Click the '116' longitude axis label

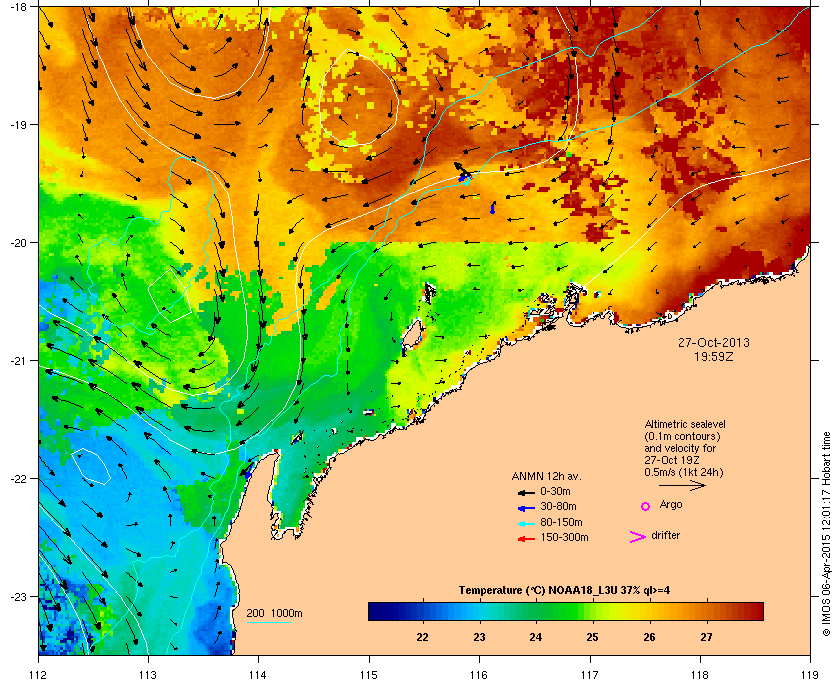(479, 675)
